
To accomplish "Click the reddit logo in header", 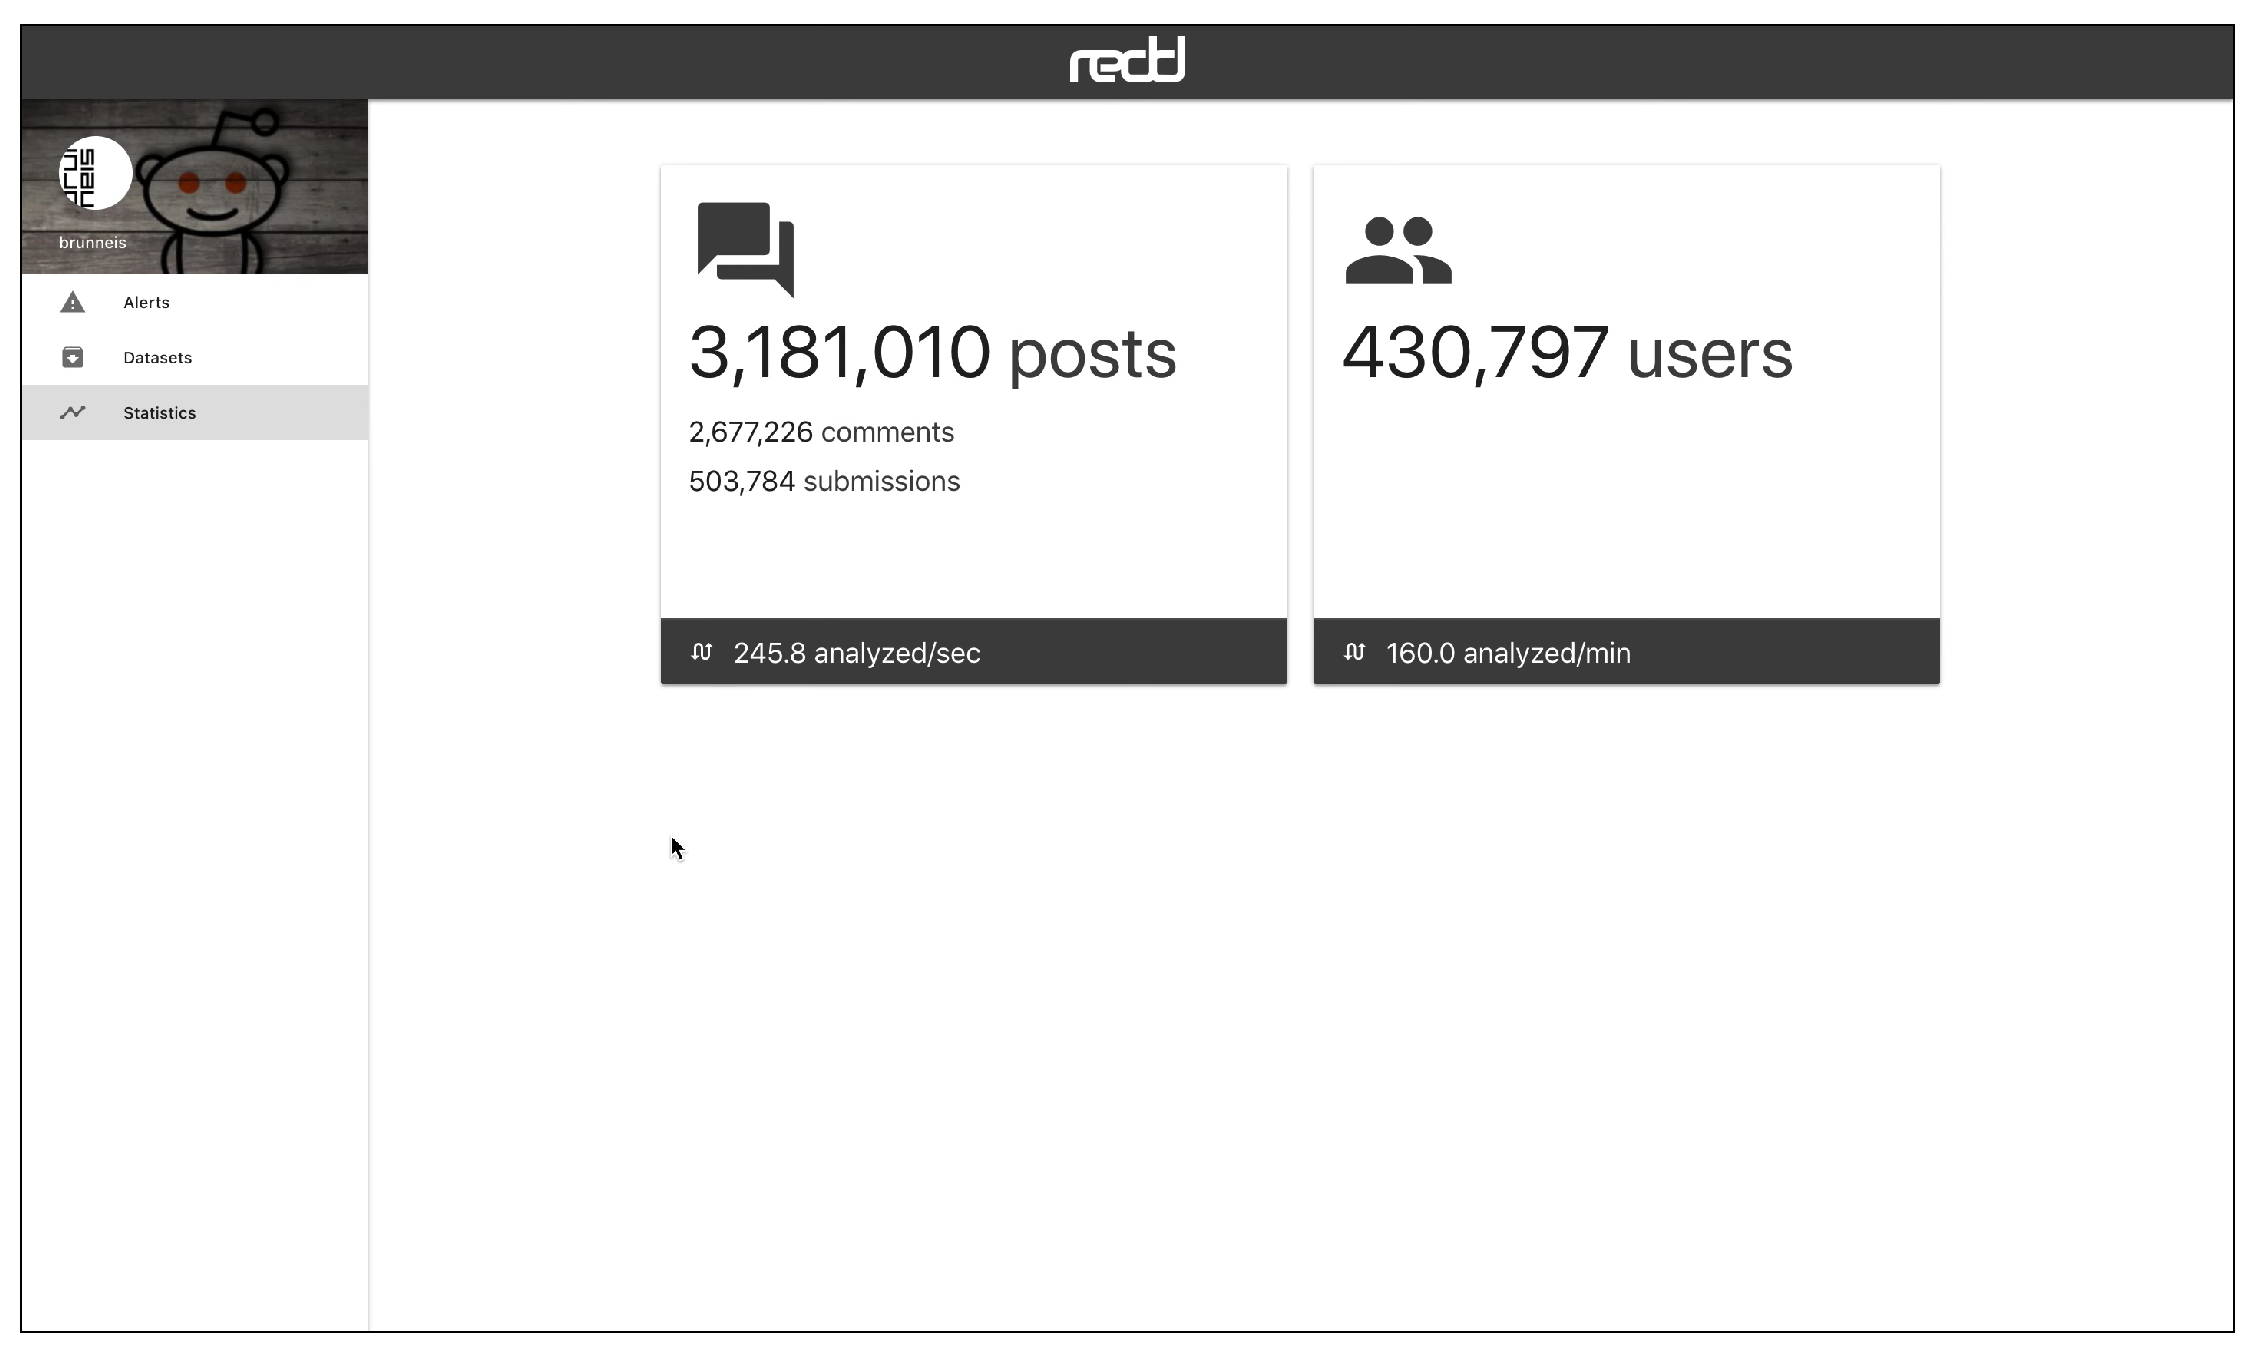I will 1127,61.
